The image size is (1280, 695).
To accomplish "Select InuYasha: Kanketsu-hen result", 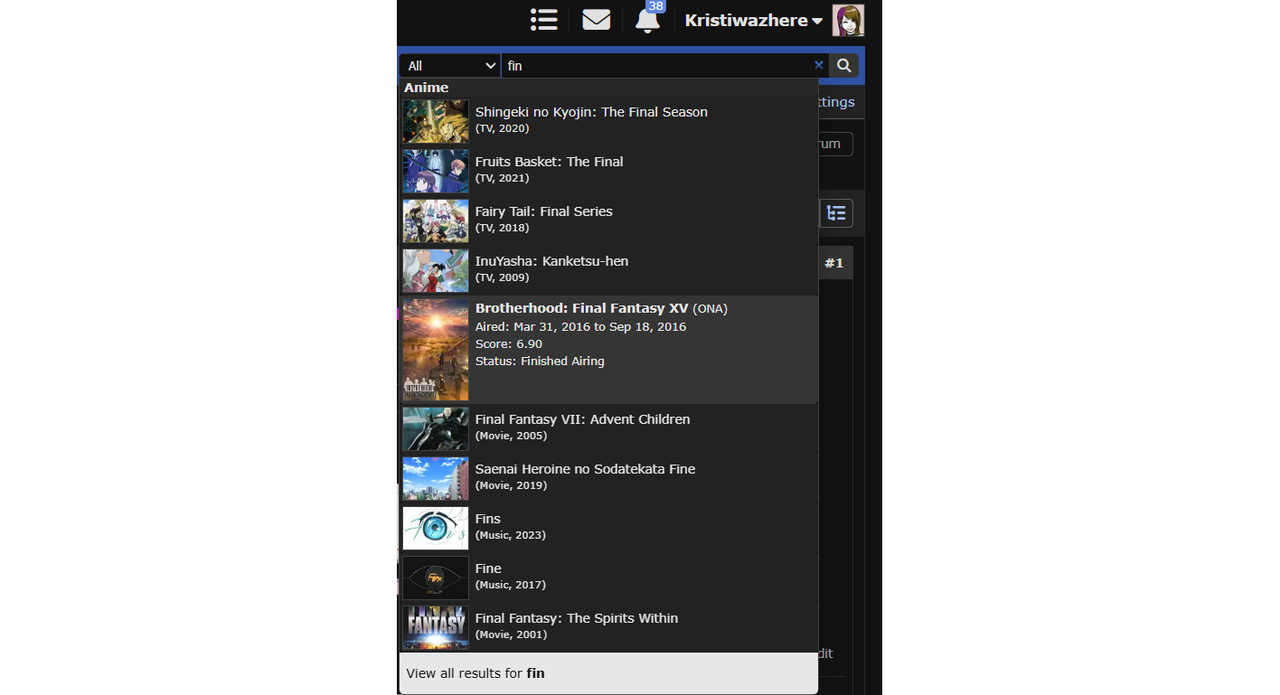I will tap(609, 271).
